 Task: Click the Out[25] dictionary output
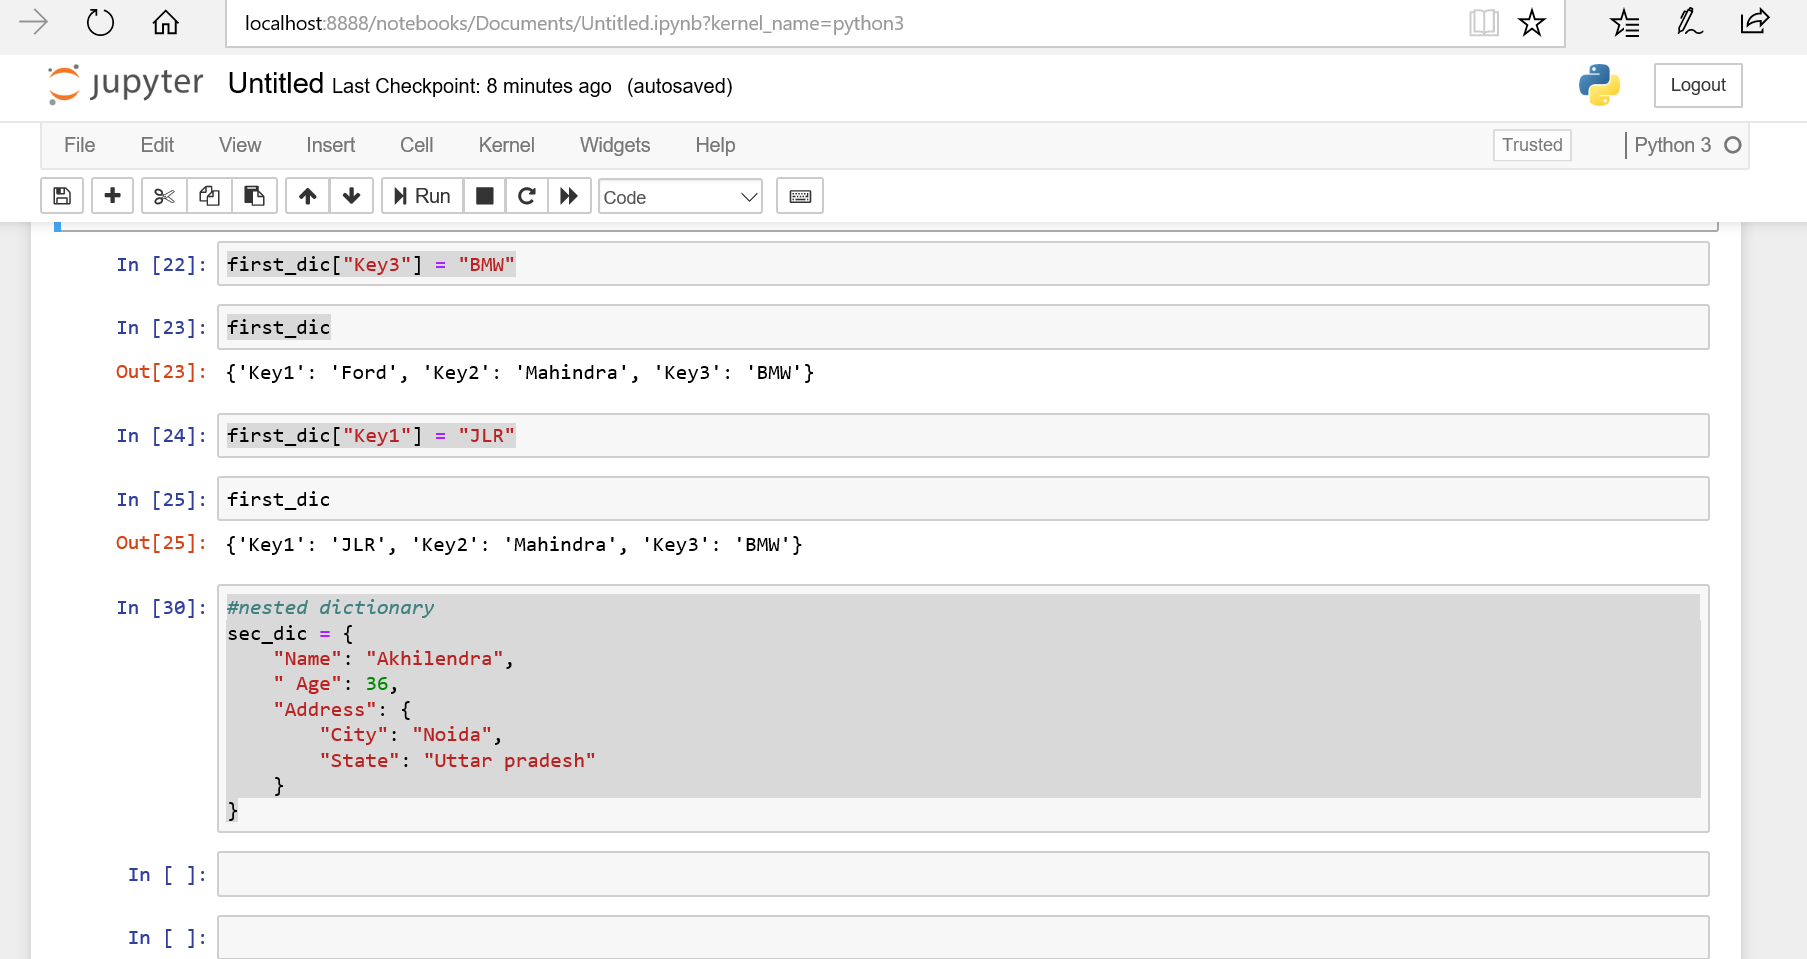click(x=514, y=545)
